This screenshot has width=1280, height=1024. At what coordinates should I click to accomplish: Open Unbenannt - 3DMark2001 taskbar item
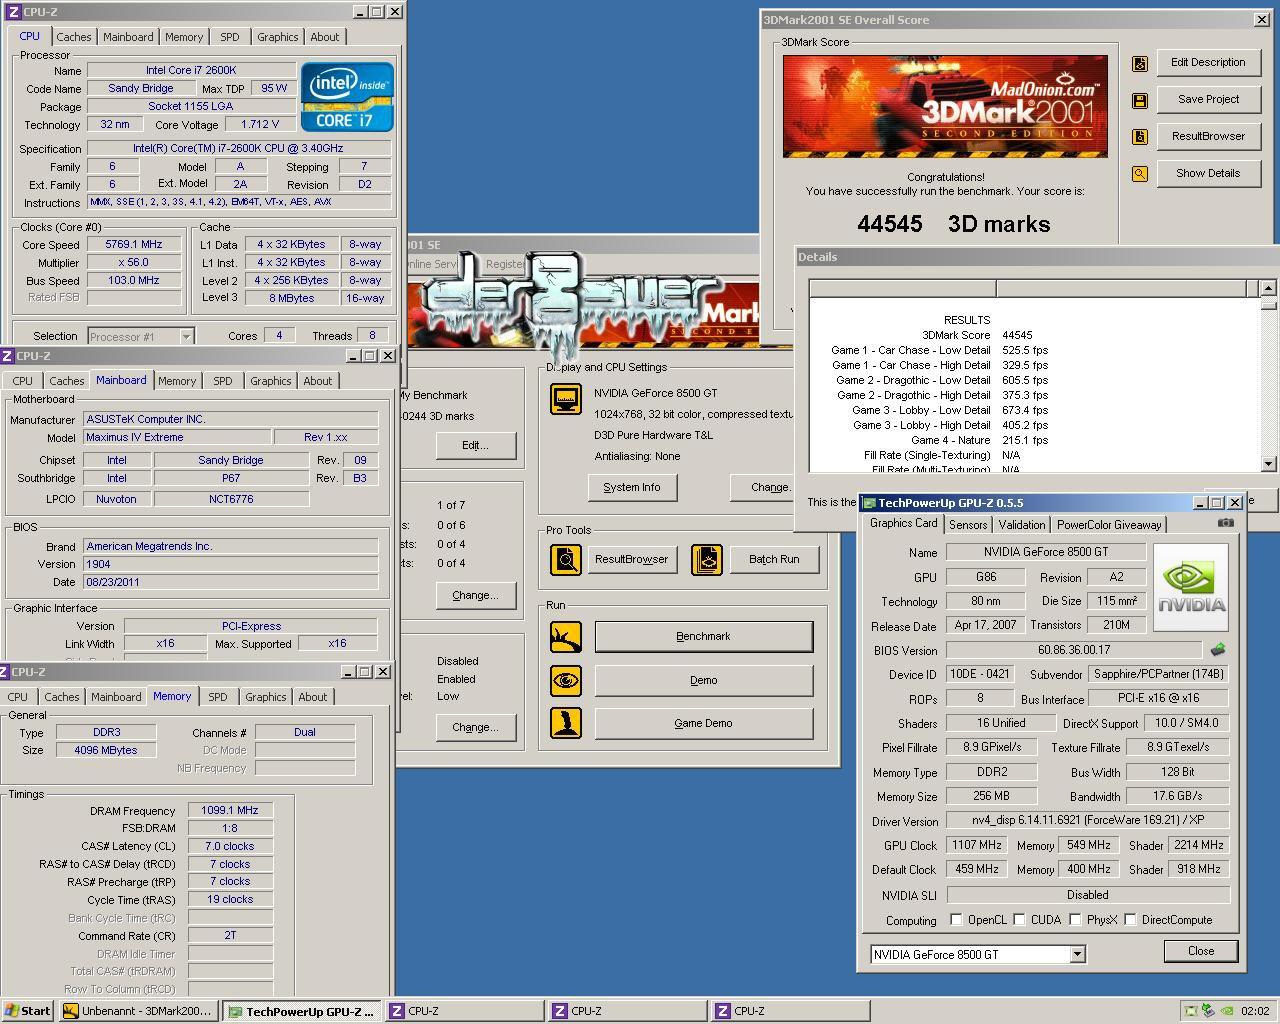tap(137, 1011)
